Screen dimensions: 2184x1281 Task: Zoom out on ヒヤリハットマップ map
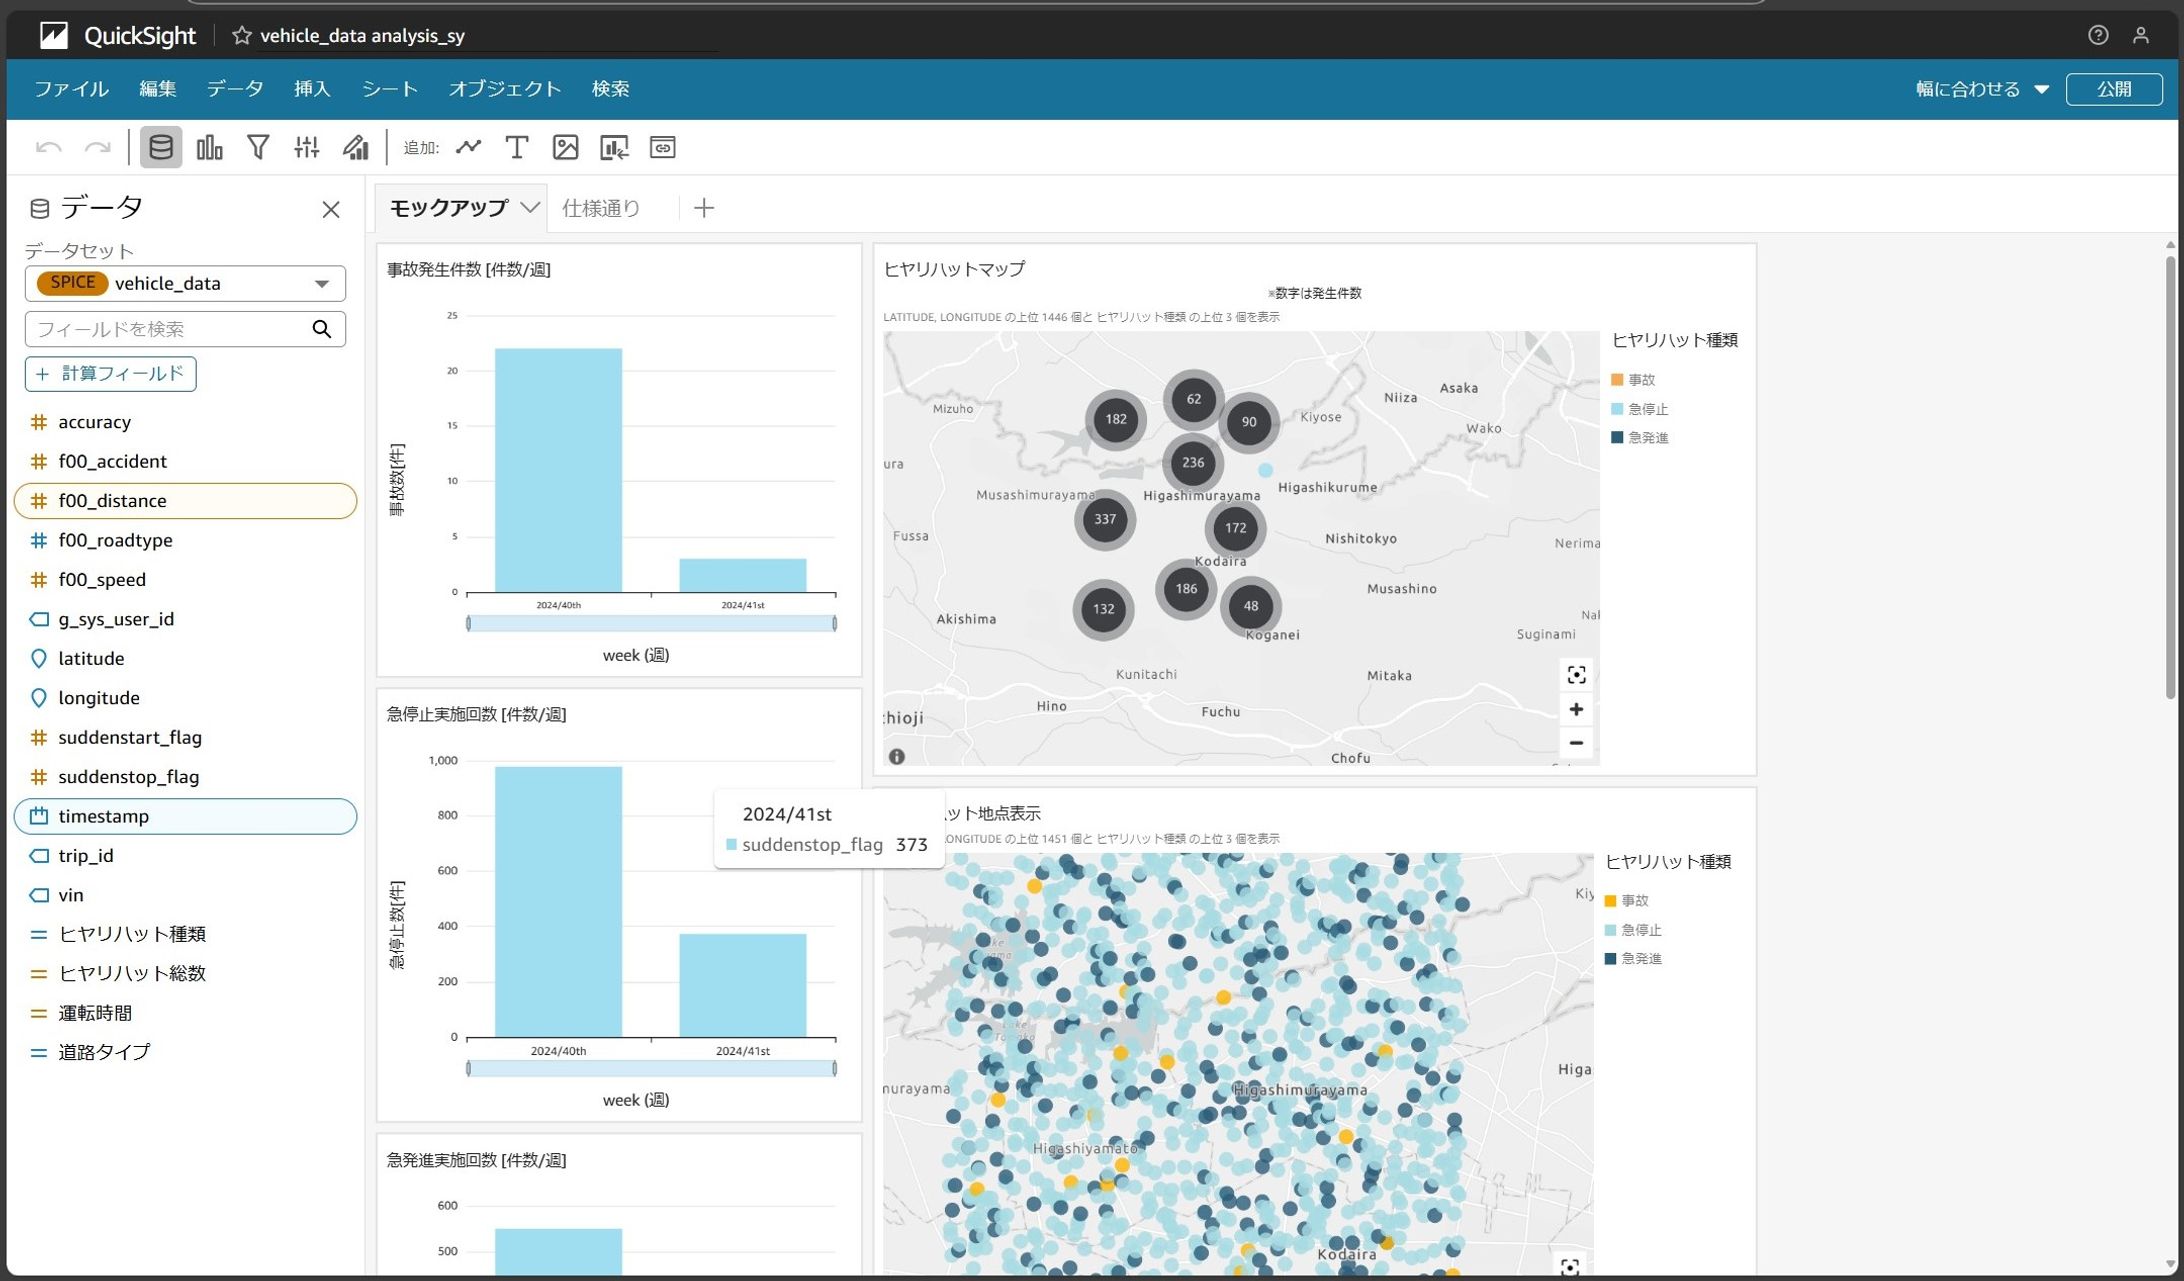(x=1576, y=743)
